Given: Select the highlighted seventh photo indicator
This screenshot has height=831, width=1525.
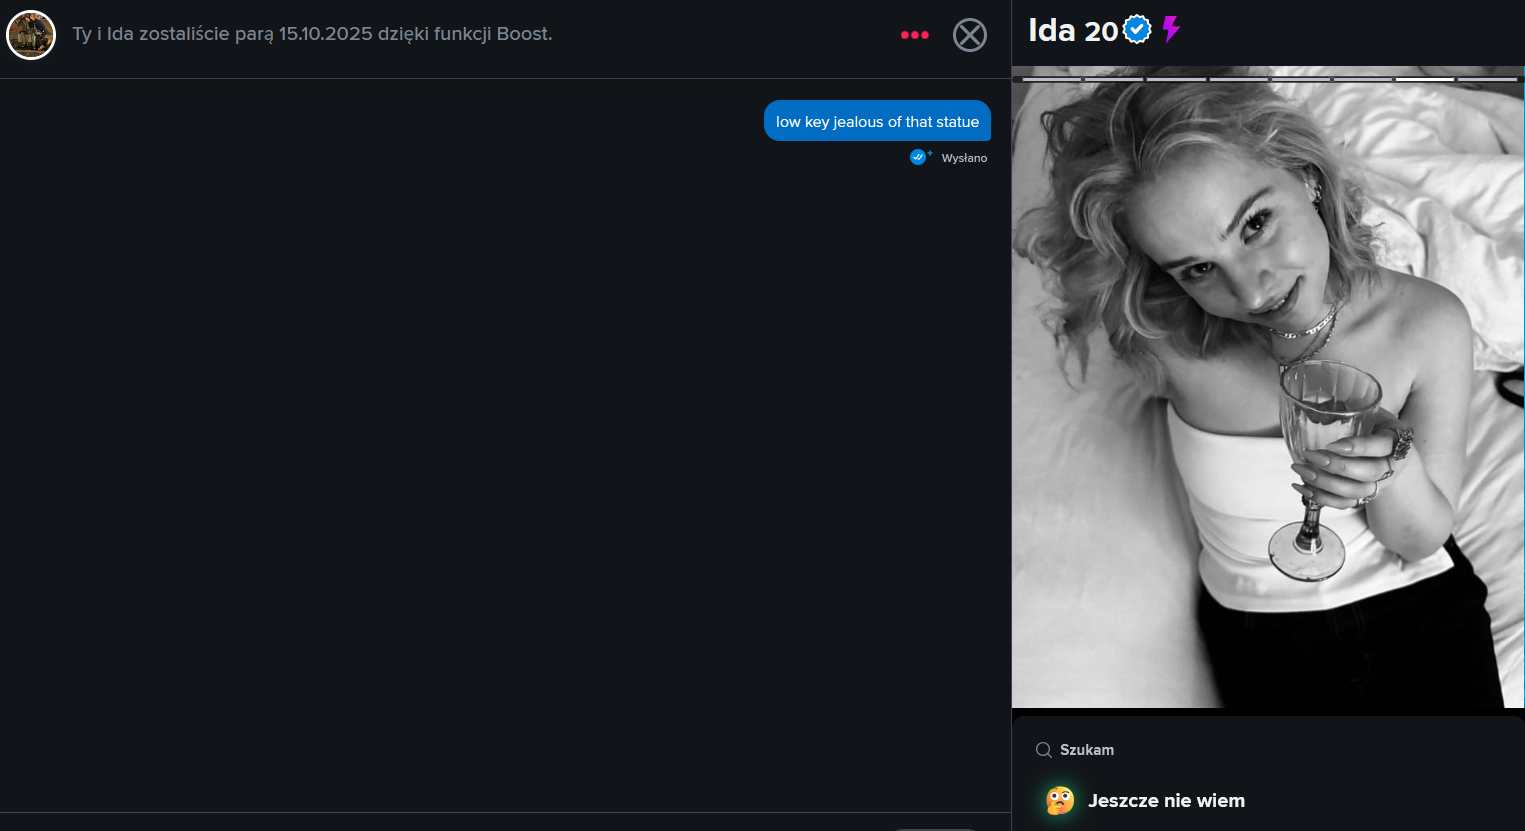Looking at the screenshot, I should [1424, 79].
